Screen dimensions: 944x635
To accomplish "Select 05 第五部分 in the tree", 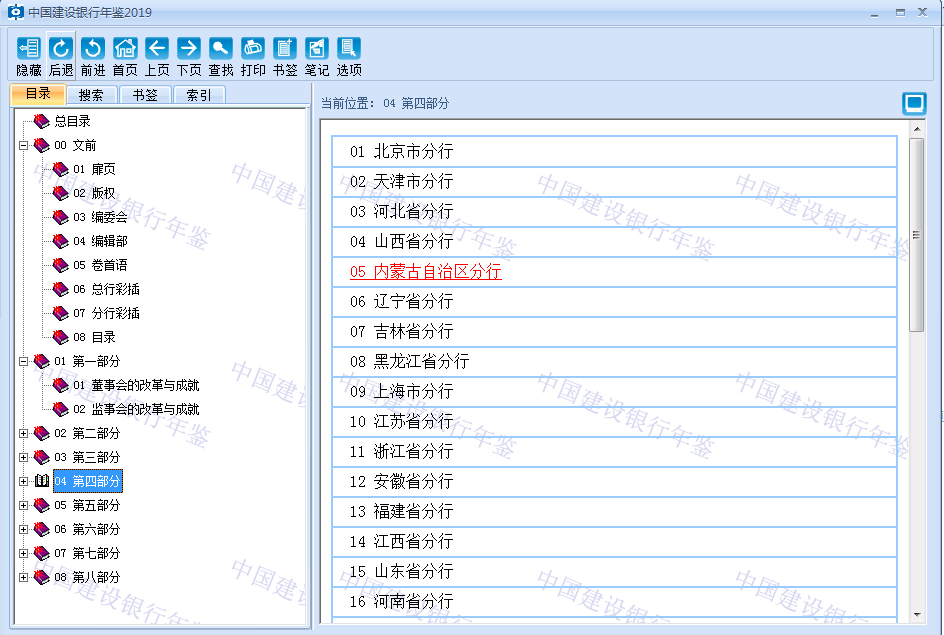I will point(87,506).
